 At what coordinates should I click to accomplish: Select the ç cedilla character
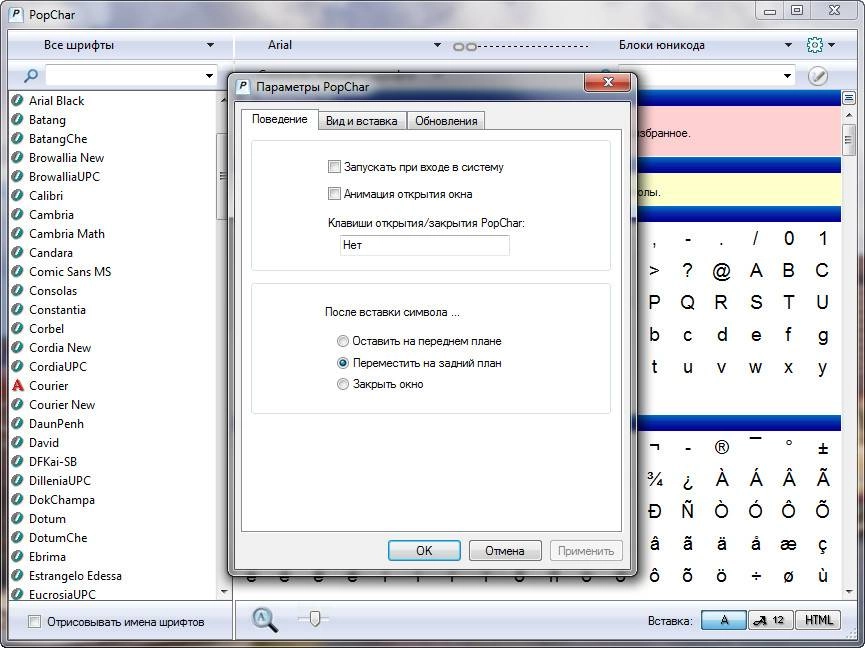(x=823, y=545)
